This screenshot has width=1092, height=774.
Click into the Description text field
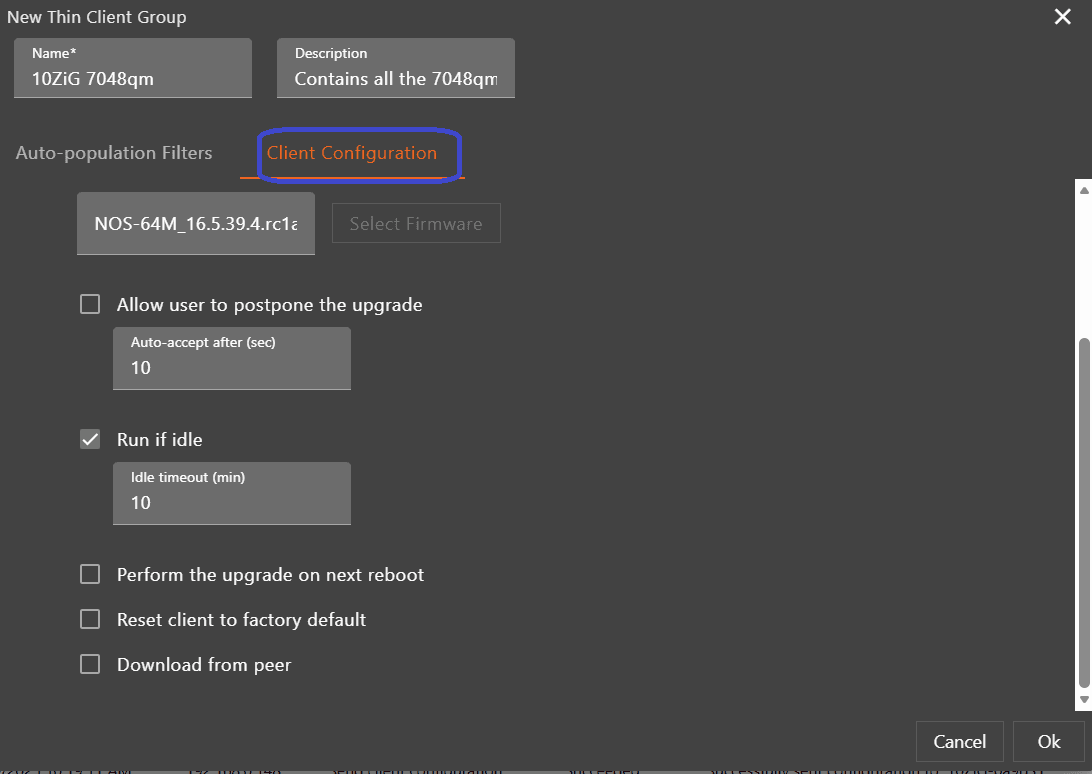395,79
